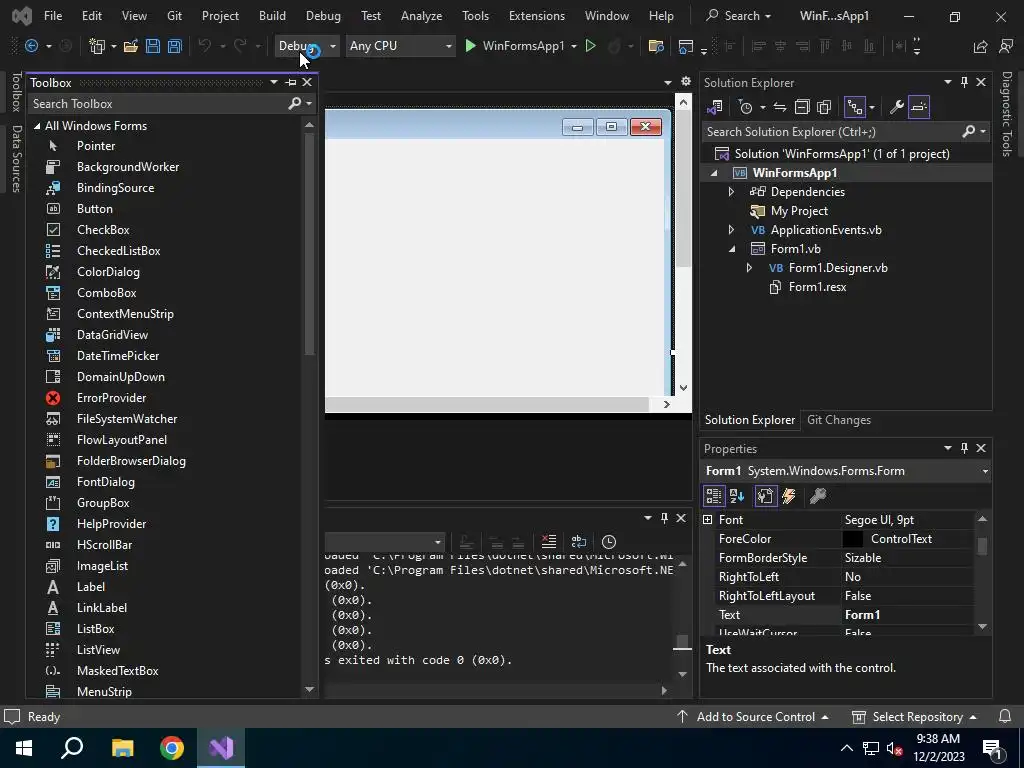Click the ForeColor black color swatch
This screenshot has width=1024, height=768.
[x=853, y=539]
